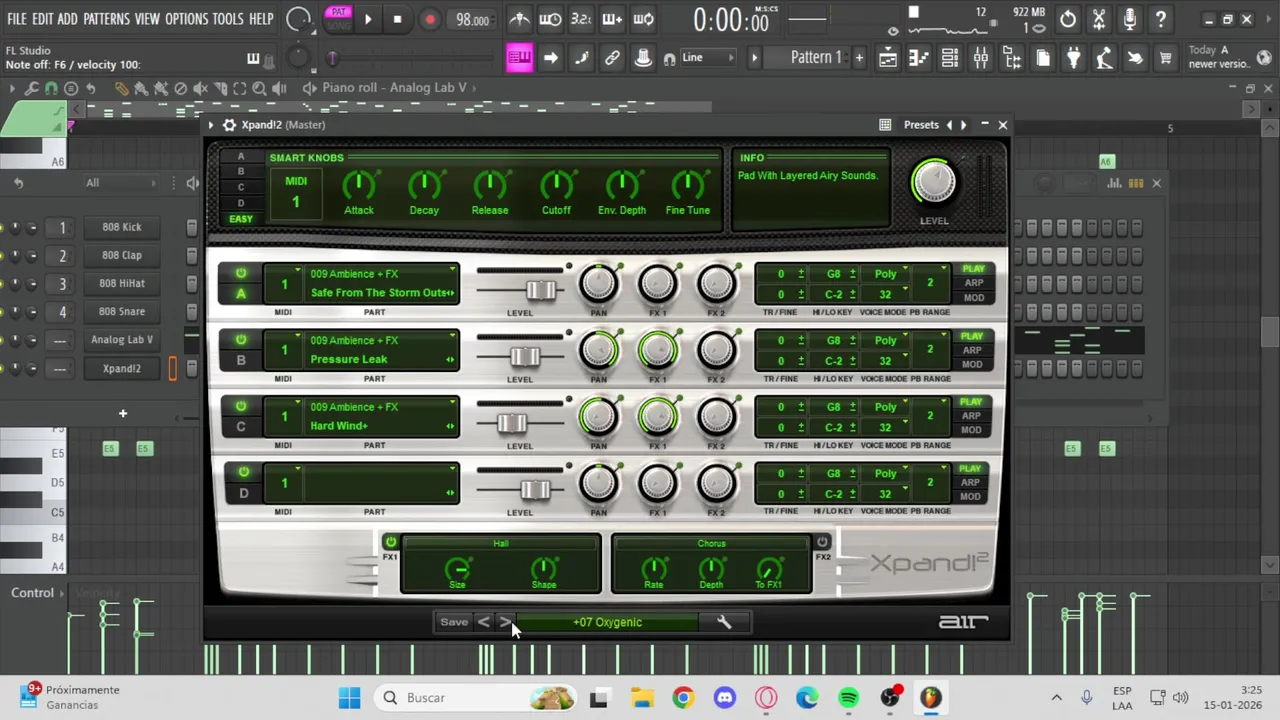
Task: Toggle the piano roll magnet snap icon
Action: (51, 89)
